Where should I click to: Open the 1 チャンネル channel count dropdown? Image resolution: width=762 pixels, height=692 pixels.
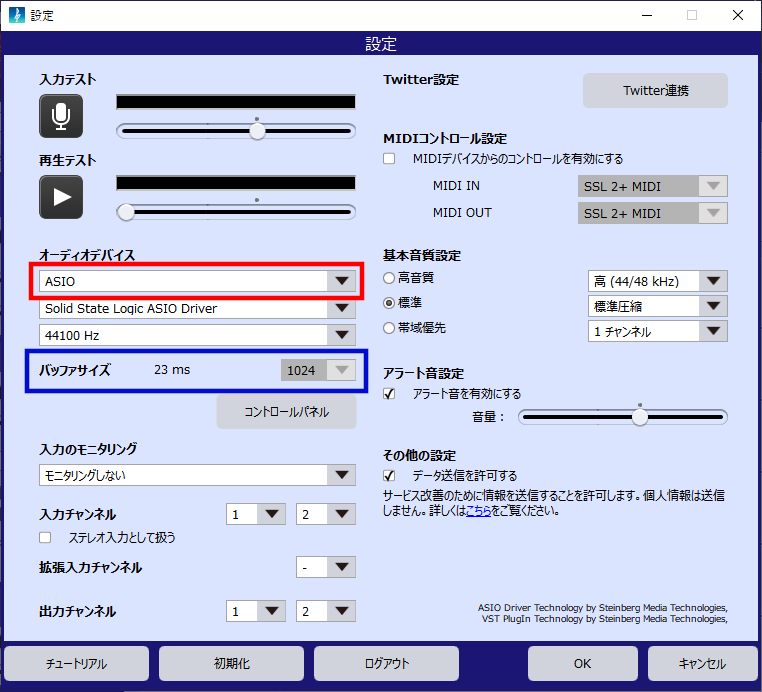(658, 331)
